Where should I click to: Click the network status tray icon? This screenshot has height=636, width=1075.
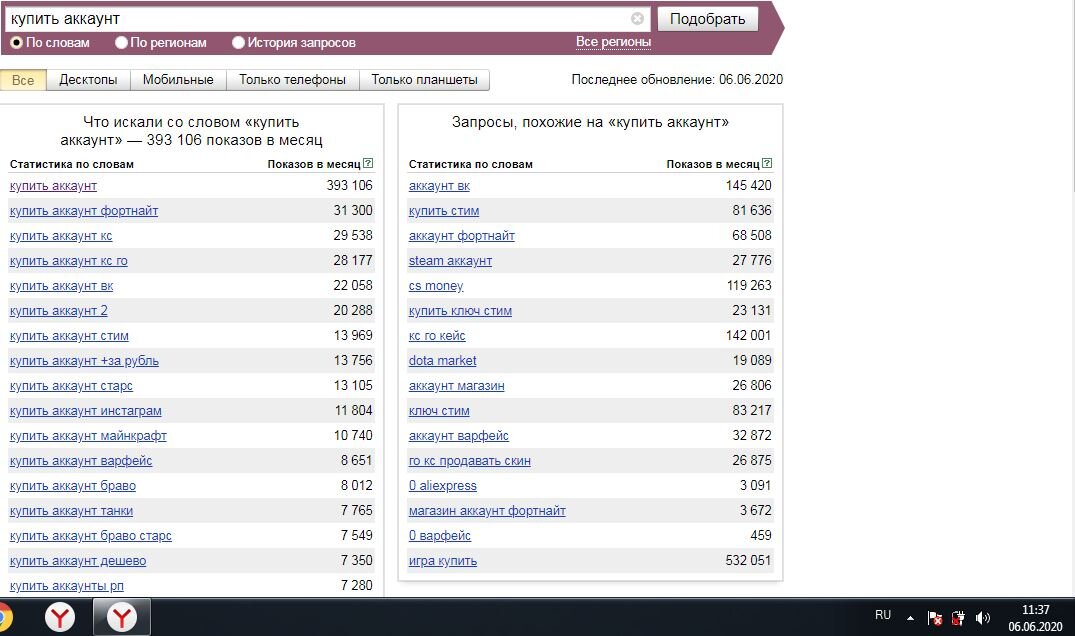[x=958, y=617]
